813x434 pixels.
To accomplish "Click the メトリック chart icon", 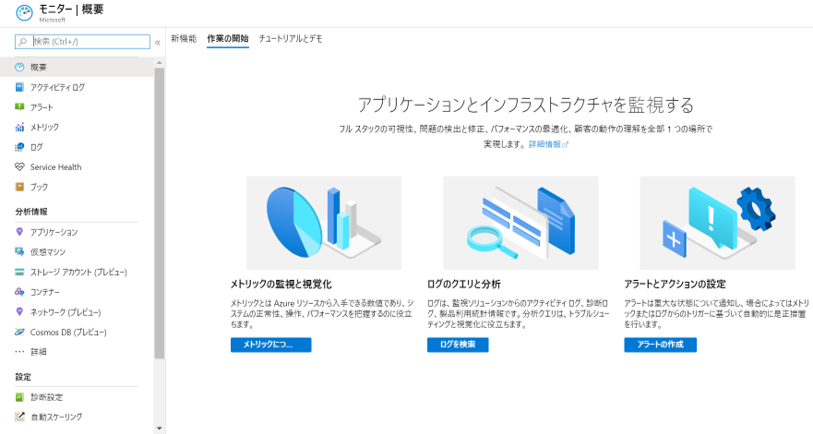I will (19, 127).
